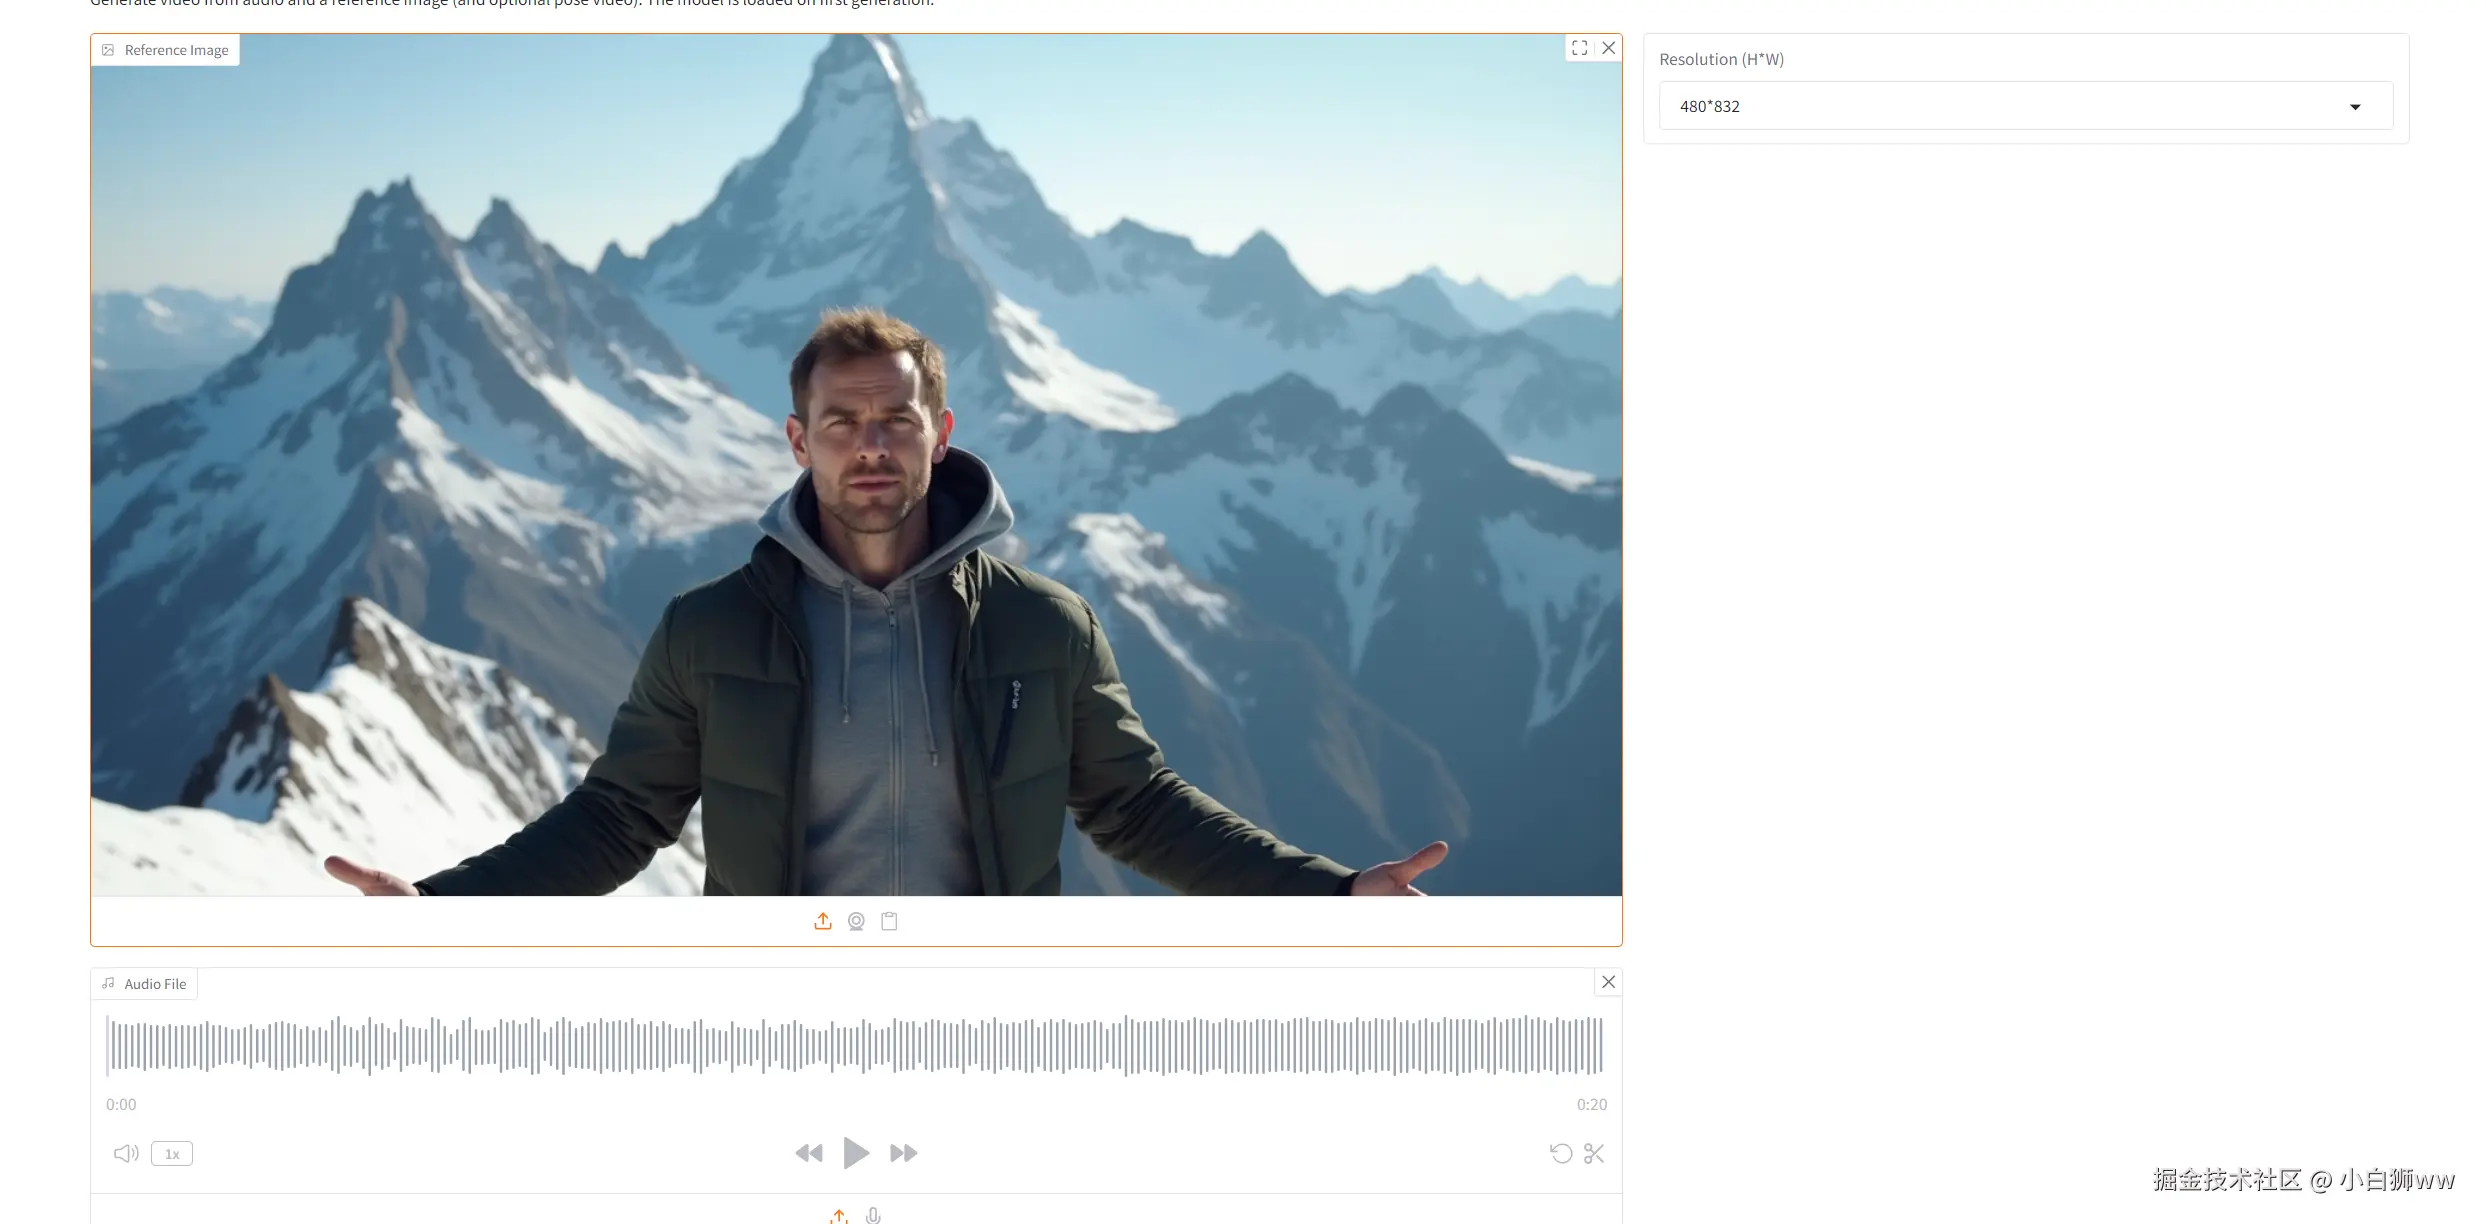Viewport: 2486px width, 1224px height.
Task: Open the Resolution dropdown arrow
Action: 2355,107
